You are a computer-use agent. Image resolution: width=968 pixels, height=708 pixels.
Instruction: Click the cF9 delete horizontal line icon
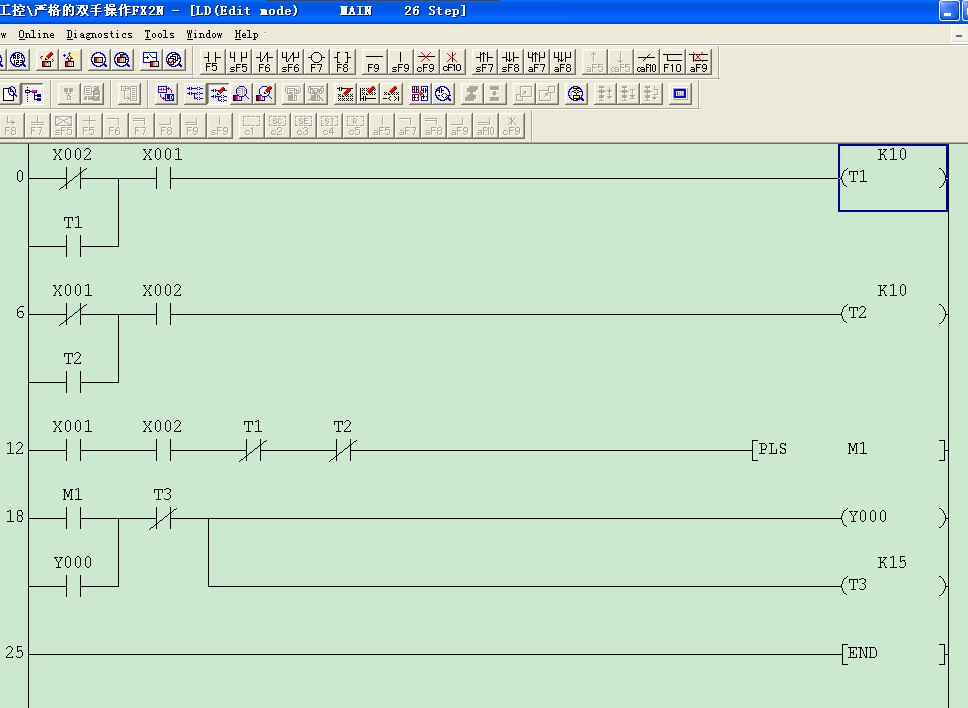tap(426, 62)
